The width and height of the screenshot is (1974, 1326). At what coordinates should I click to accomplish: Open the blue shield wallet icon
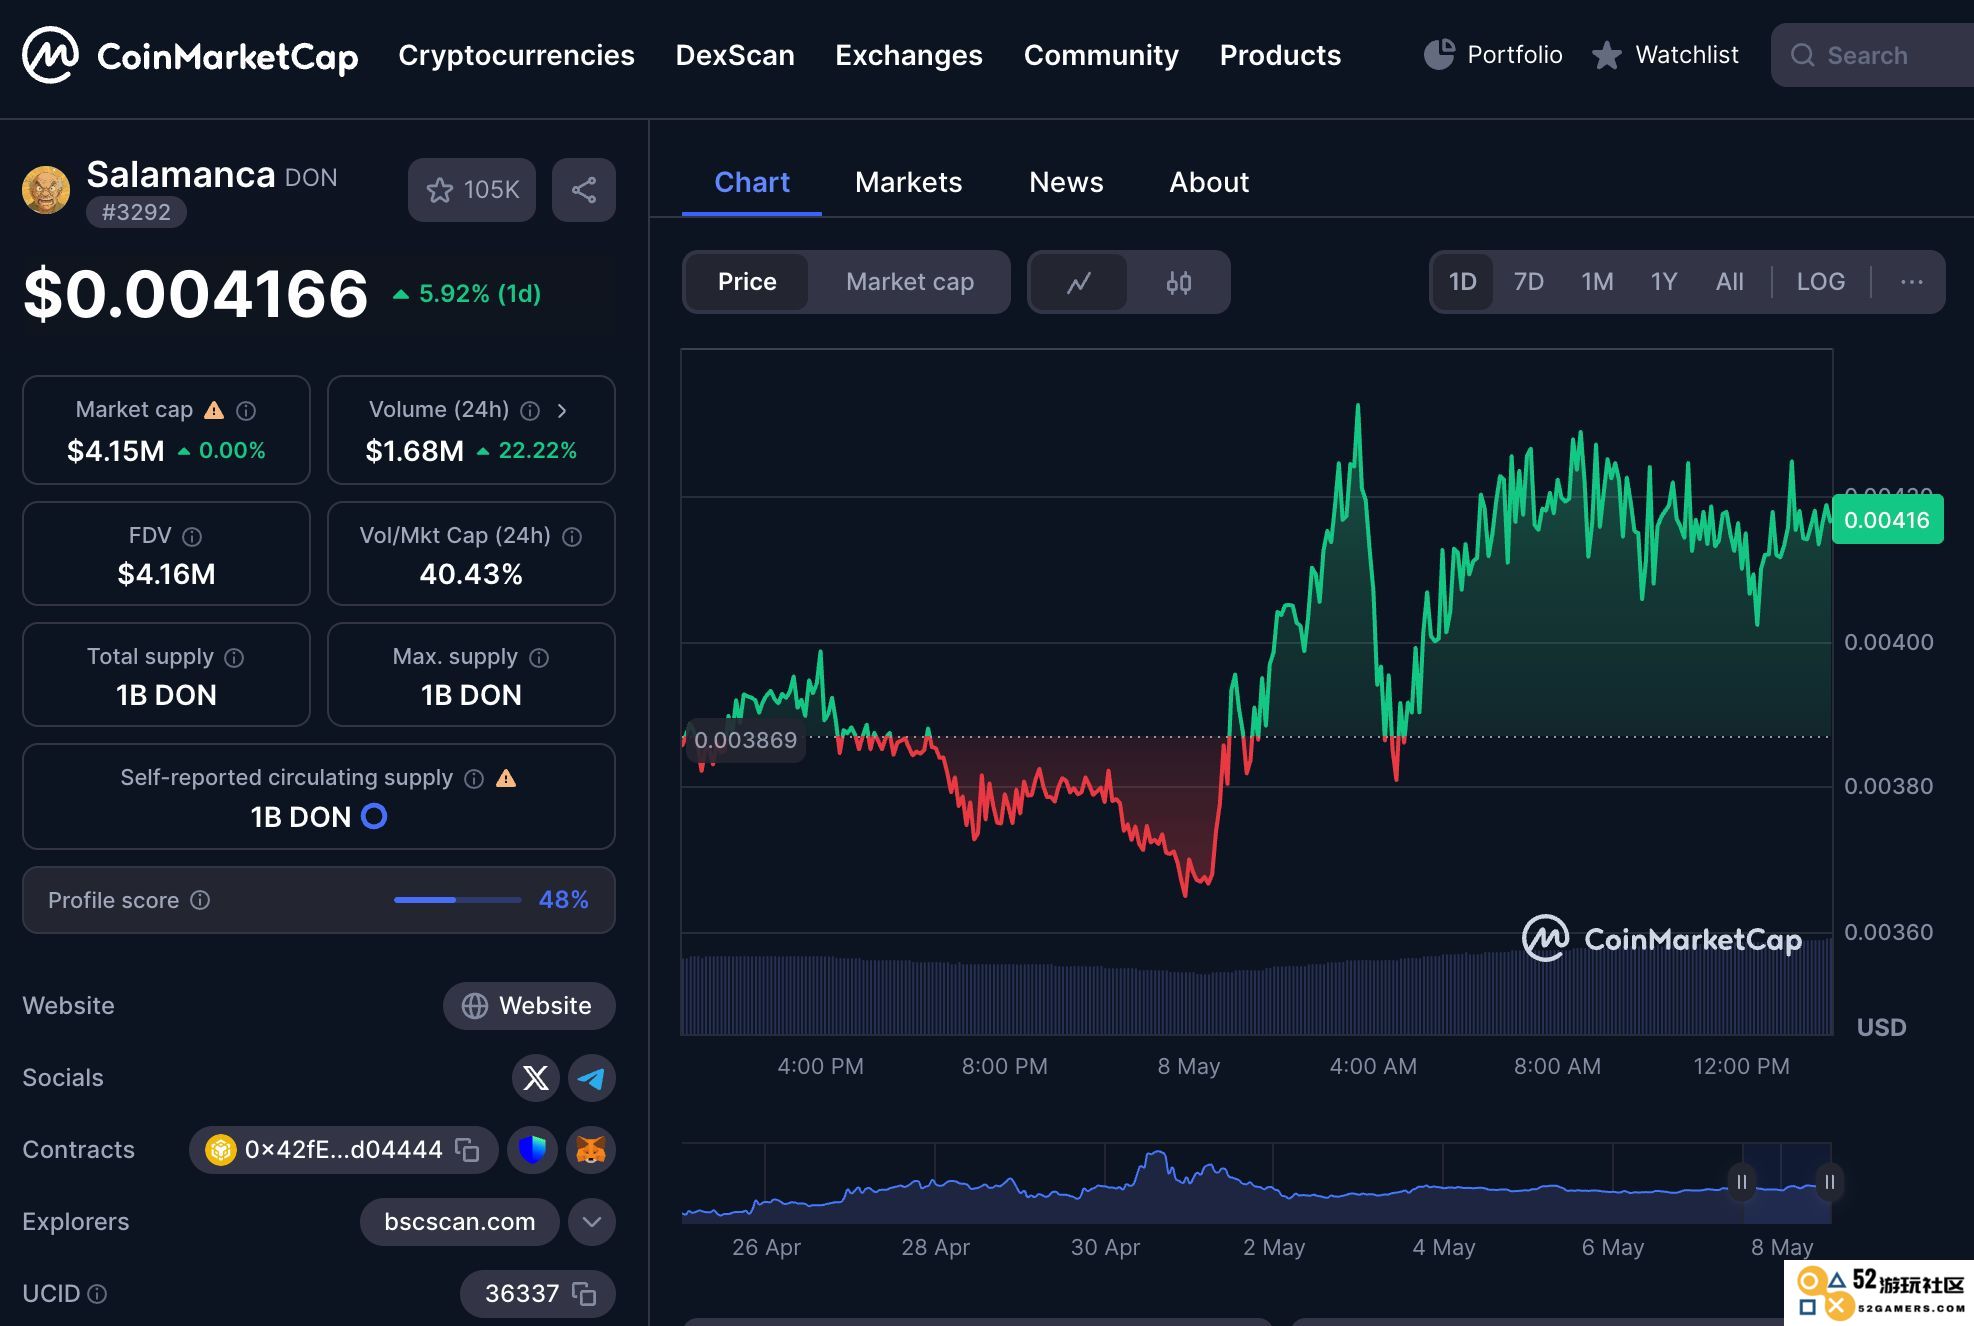(532, 1150)
